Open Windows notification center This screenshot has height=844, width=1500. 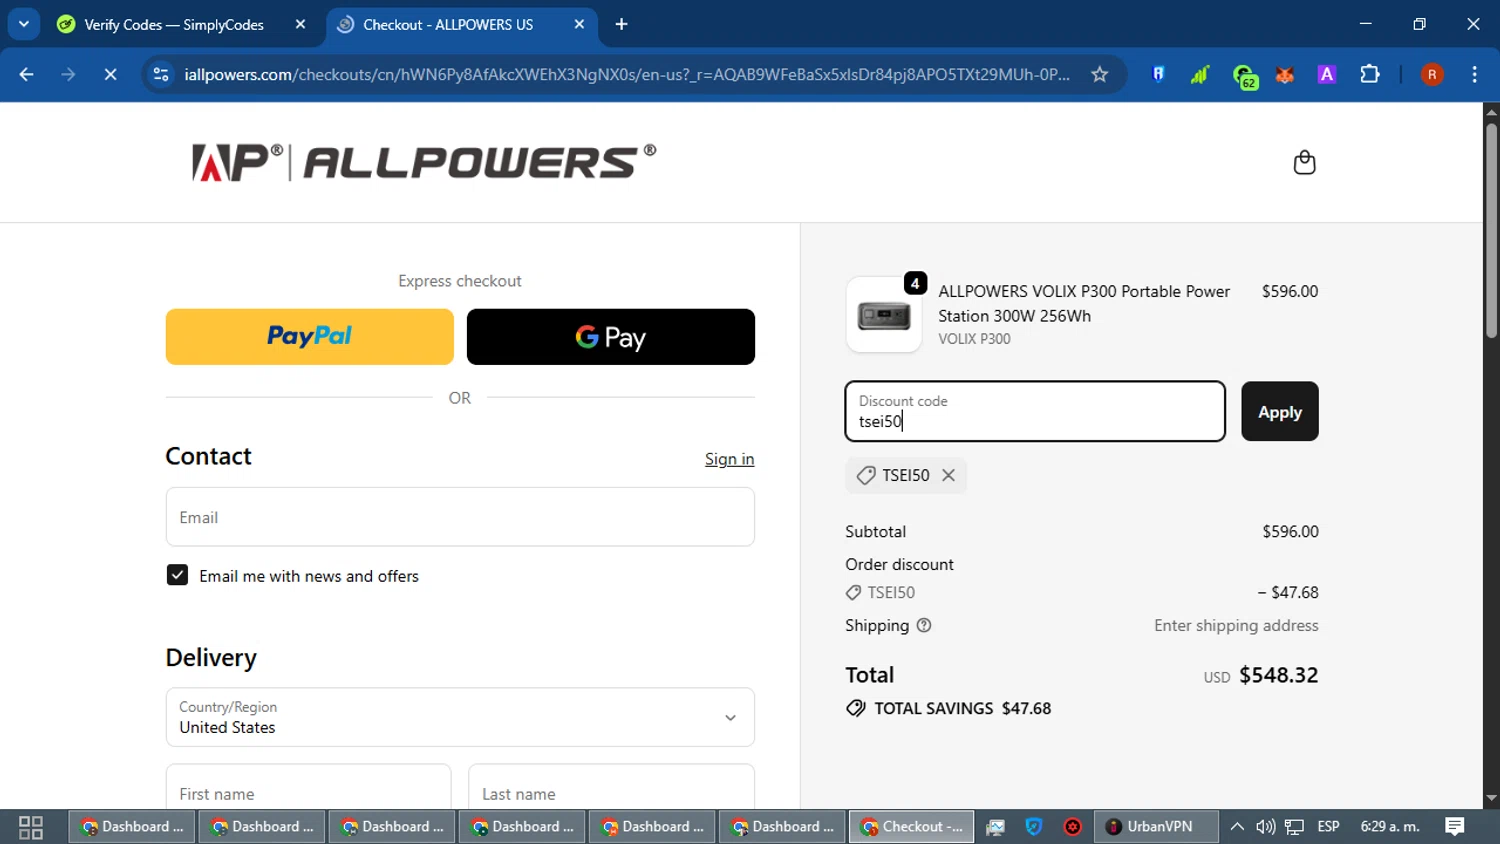1455,827
